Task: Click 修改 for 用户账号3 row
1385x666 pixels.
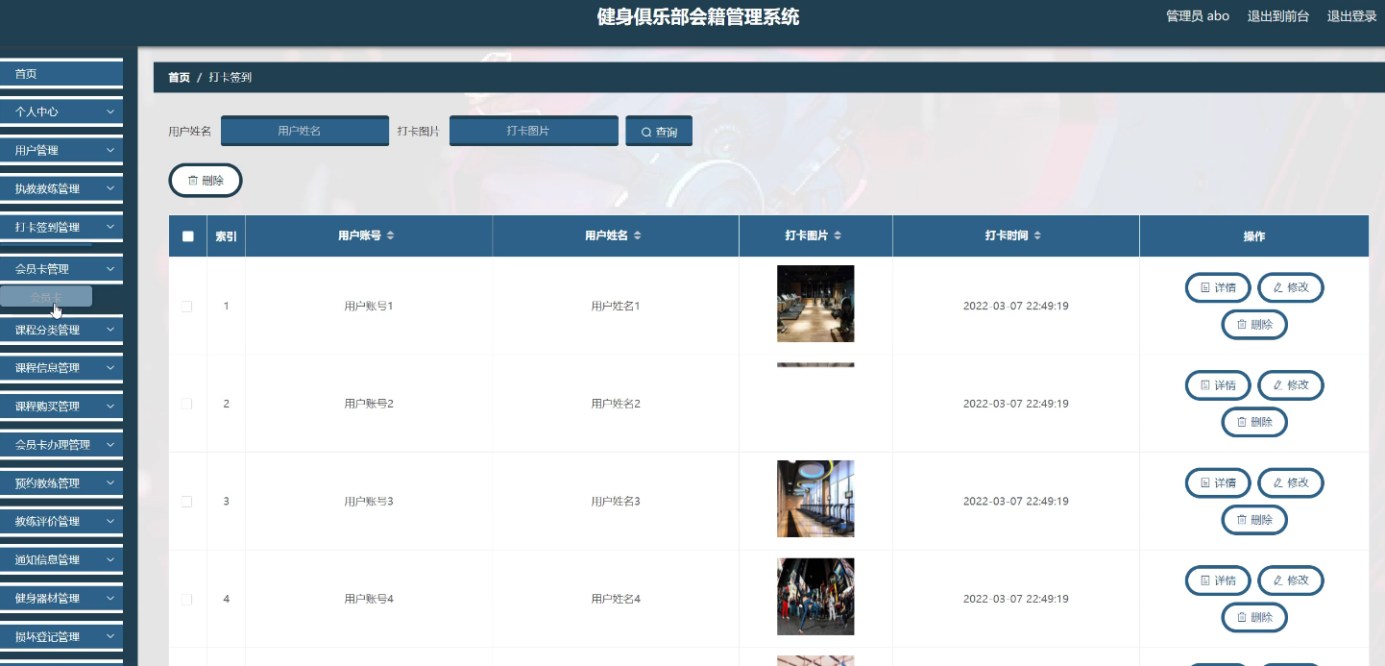Action: 1291,483
